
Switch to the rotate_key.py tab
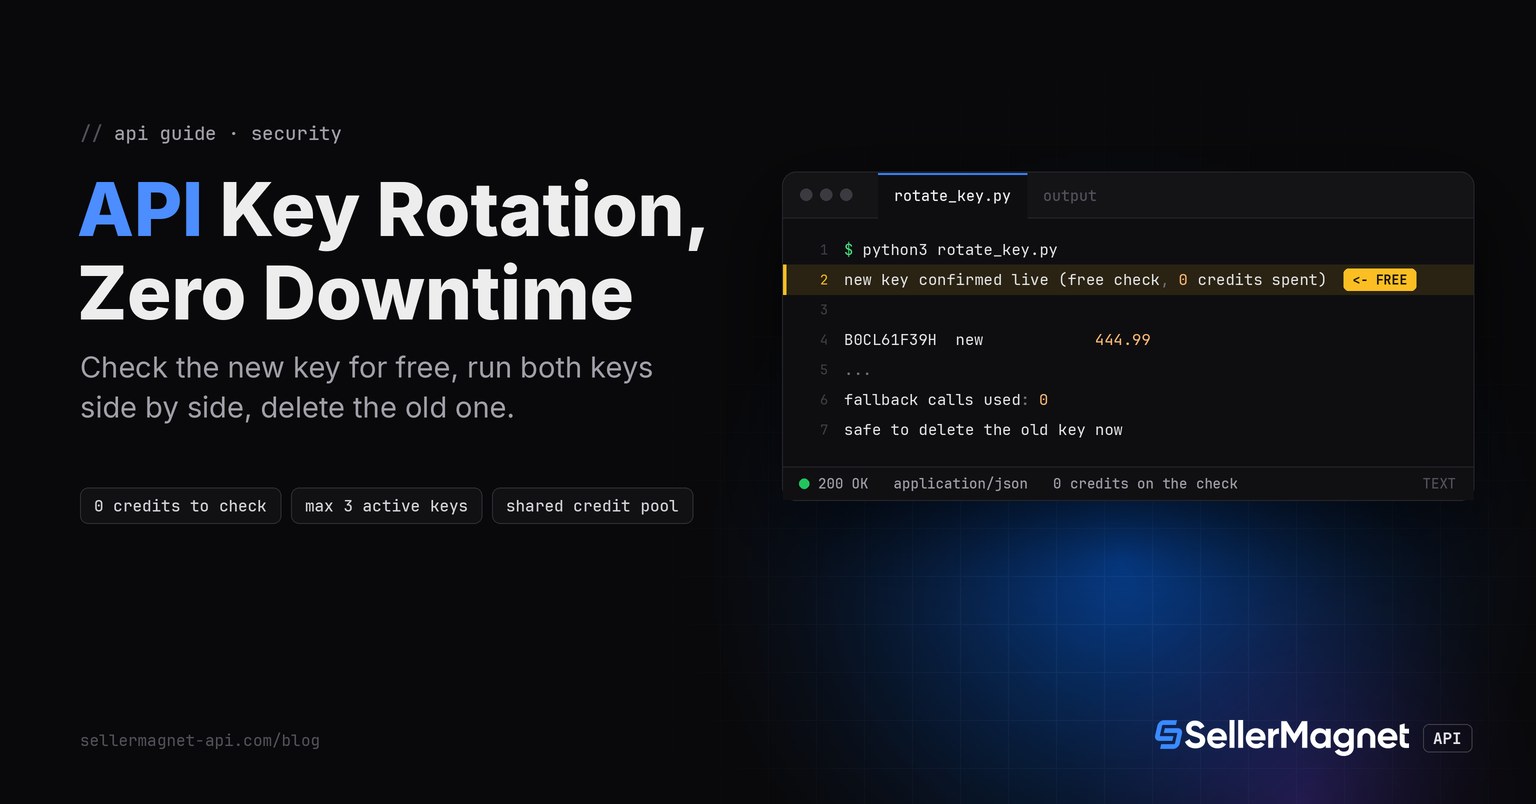952,196
